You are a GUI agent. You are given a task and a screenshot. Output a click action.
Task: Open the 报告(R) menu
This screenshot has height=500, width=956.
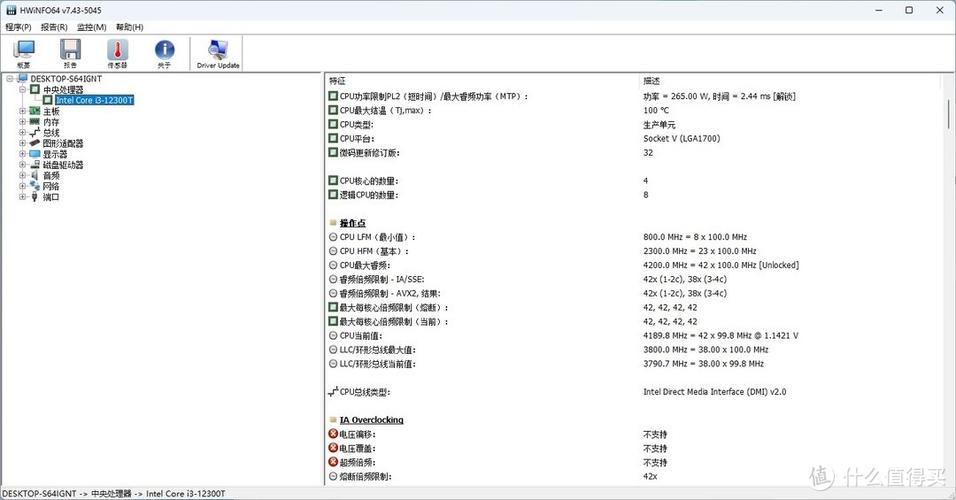(54, 27)
